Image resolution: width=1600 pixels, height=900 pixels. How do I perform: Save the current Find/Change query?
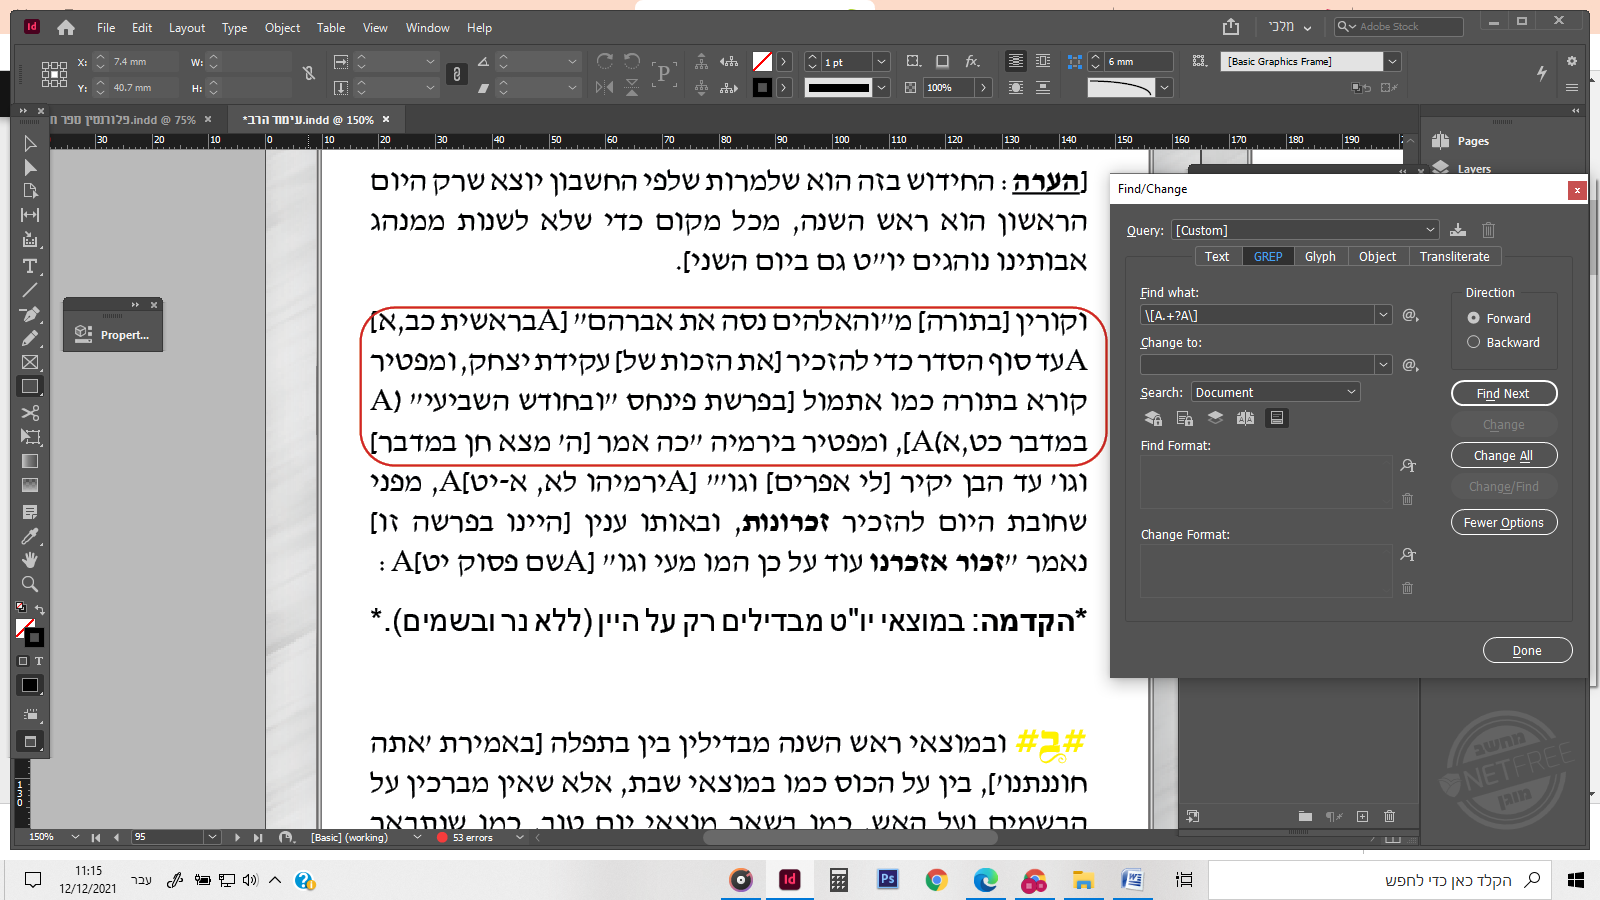[1458, 230]
